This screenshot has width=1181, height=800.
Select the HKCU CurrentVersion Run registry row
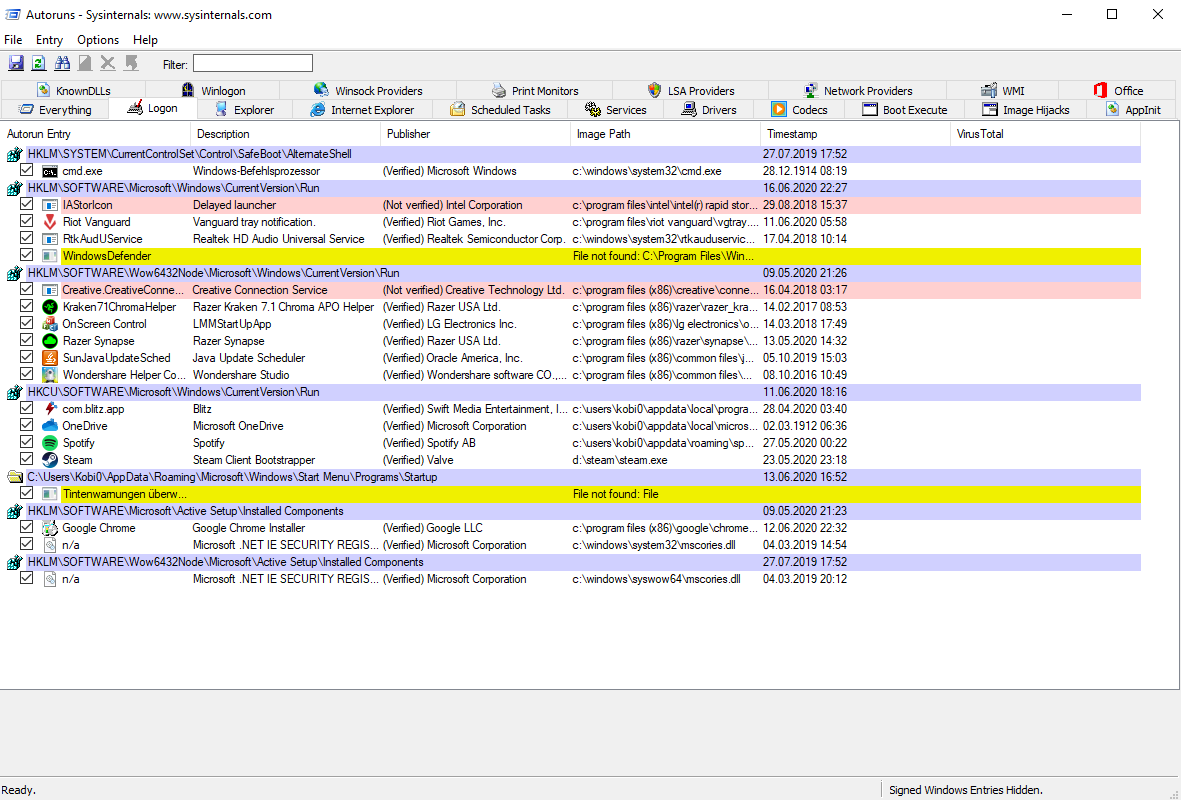[572, 392]
